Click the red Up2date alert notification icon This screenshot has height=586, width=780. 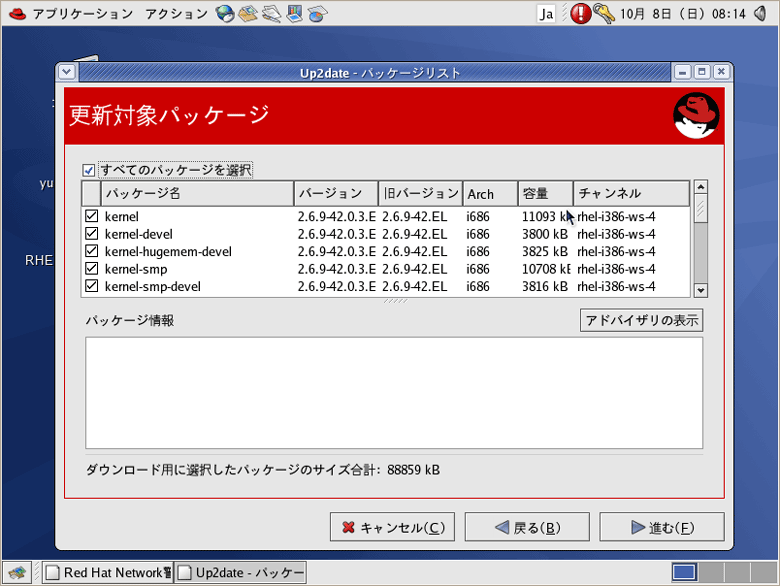[x=580, y=14]
